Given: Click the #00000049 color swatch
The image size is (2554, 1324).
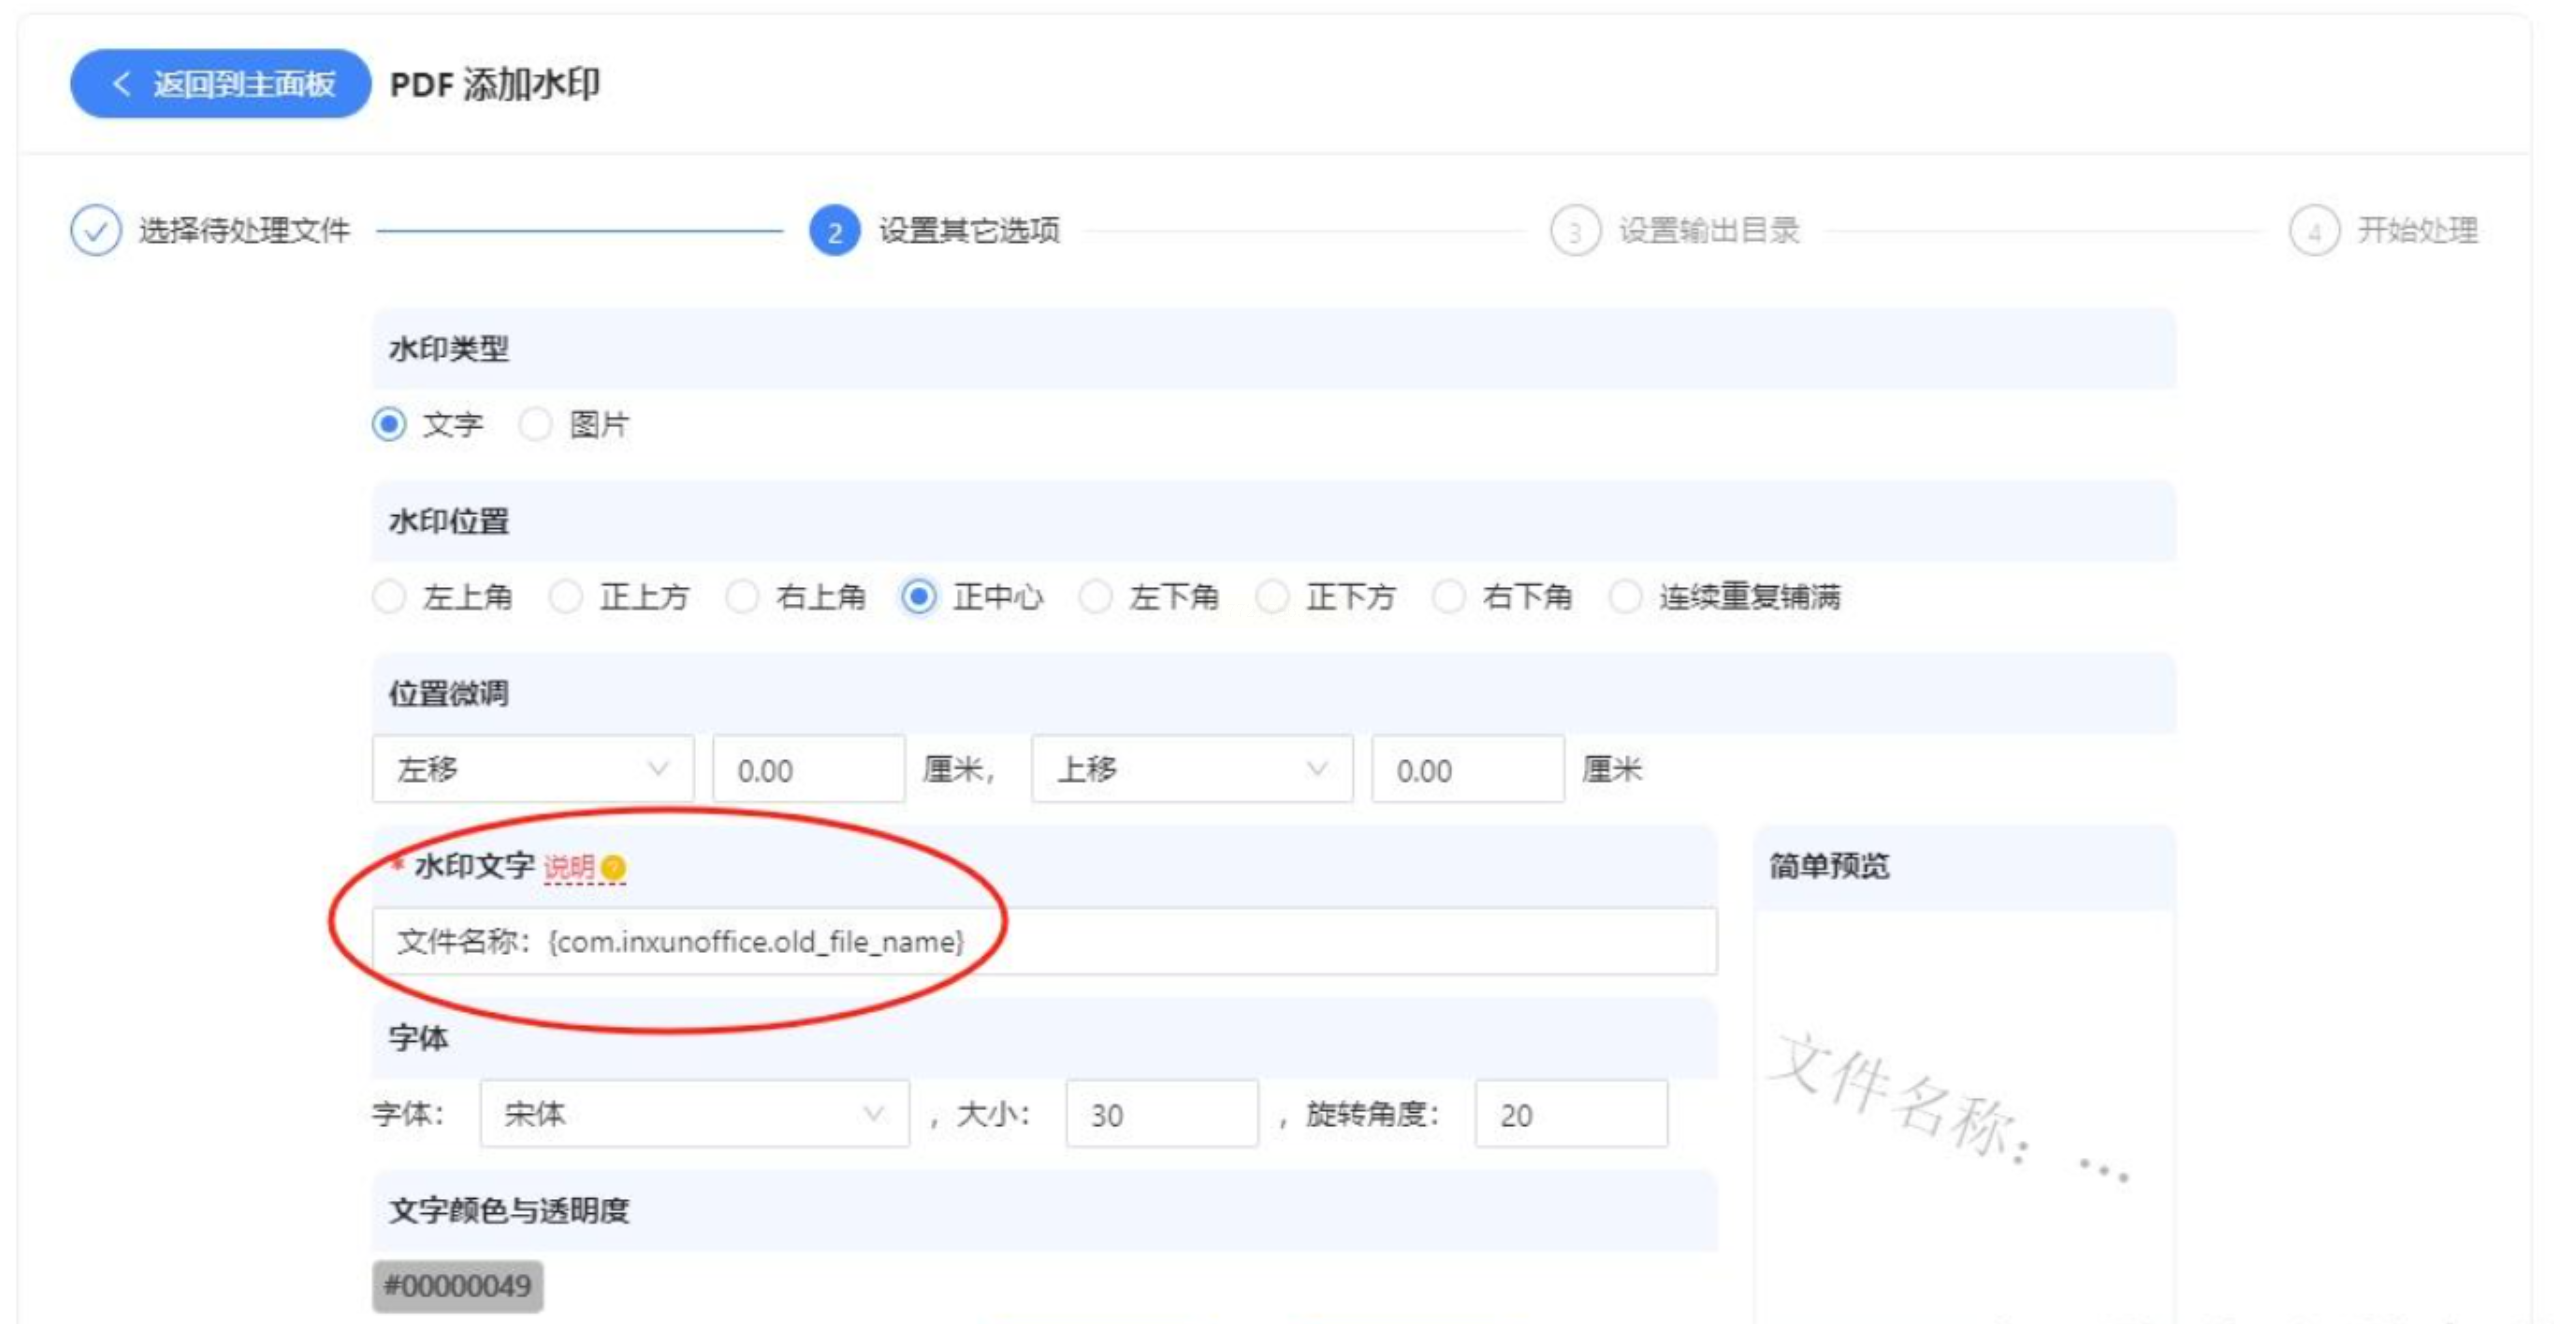Looking at the screenshot, I should 458,1285.
